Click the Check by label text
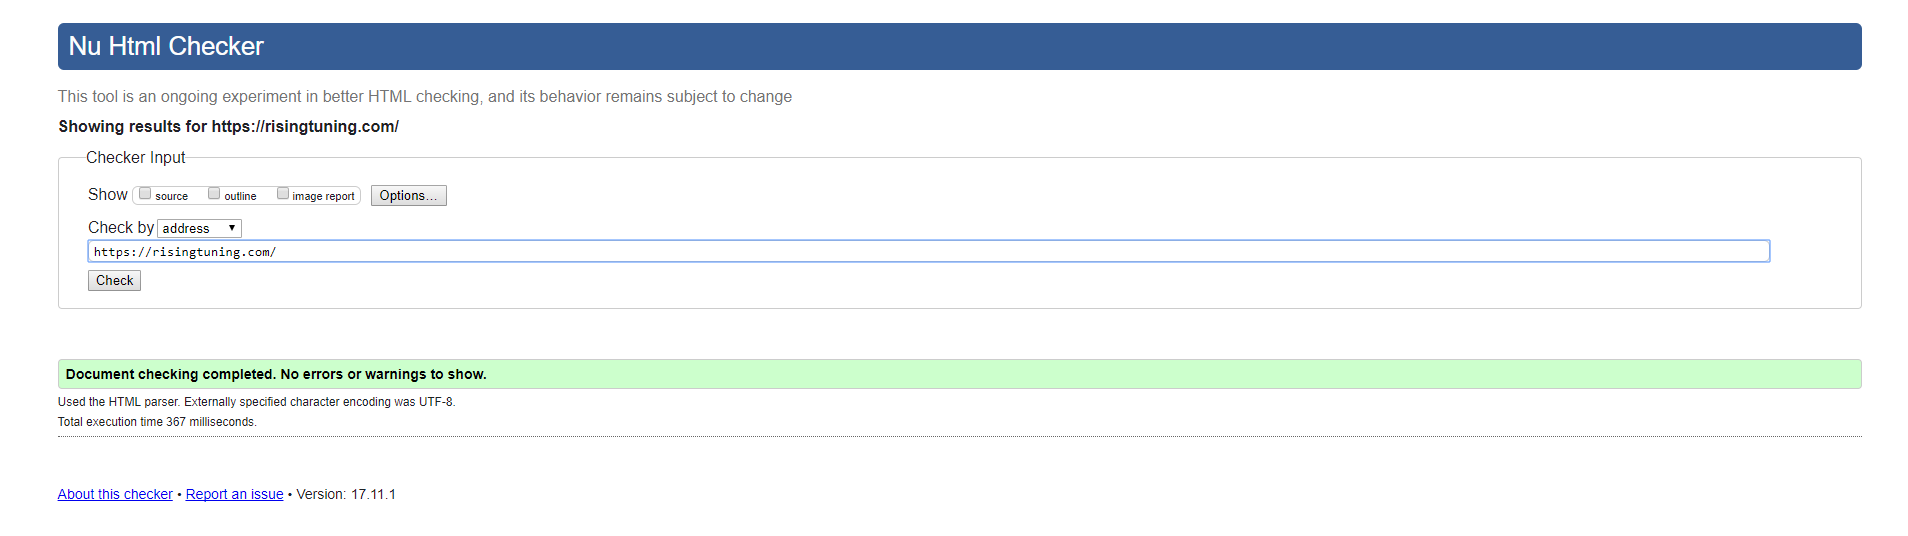Image resolution: width=1908 pixels, height=536 pixels. pos(120,228)
